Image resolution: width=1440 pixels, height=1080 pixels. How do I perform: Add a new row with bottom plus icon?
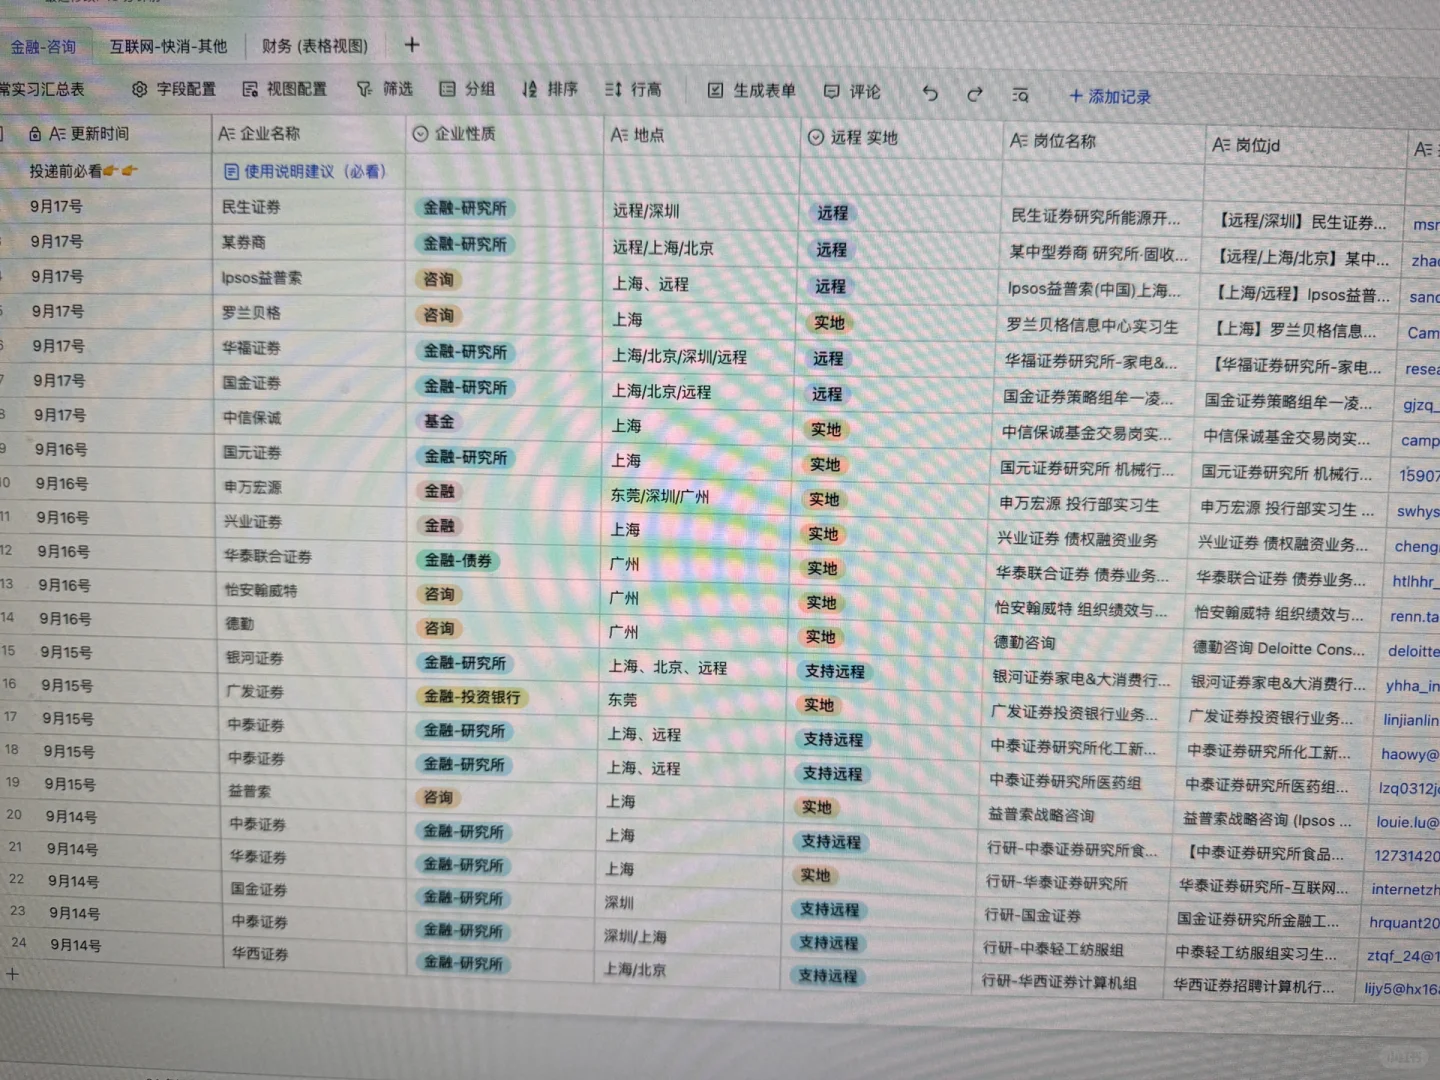12,974
